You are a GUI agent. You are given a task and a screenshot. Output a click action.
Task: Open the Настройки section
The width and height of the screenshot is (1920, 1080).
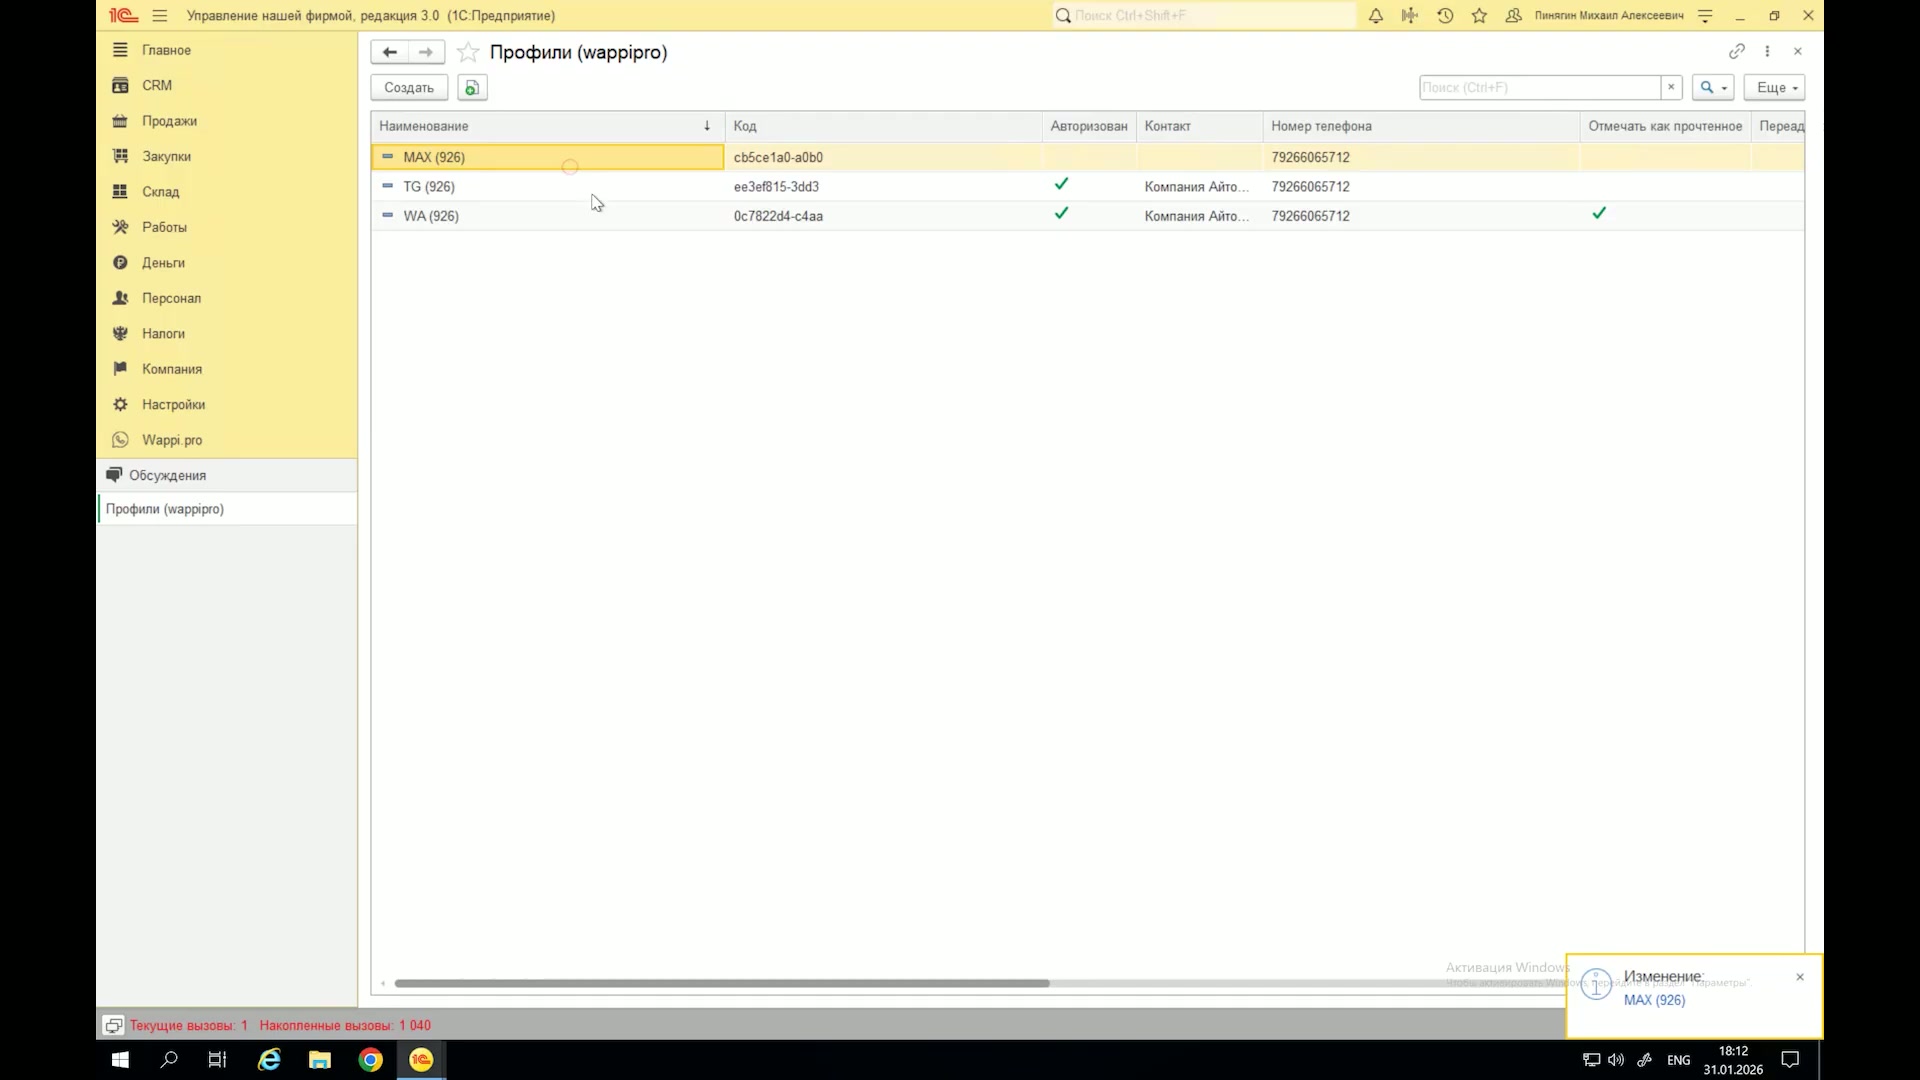[173, 404]
